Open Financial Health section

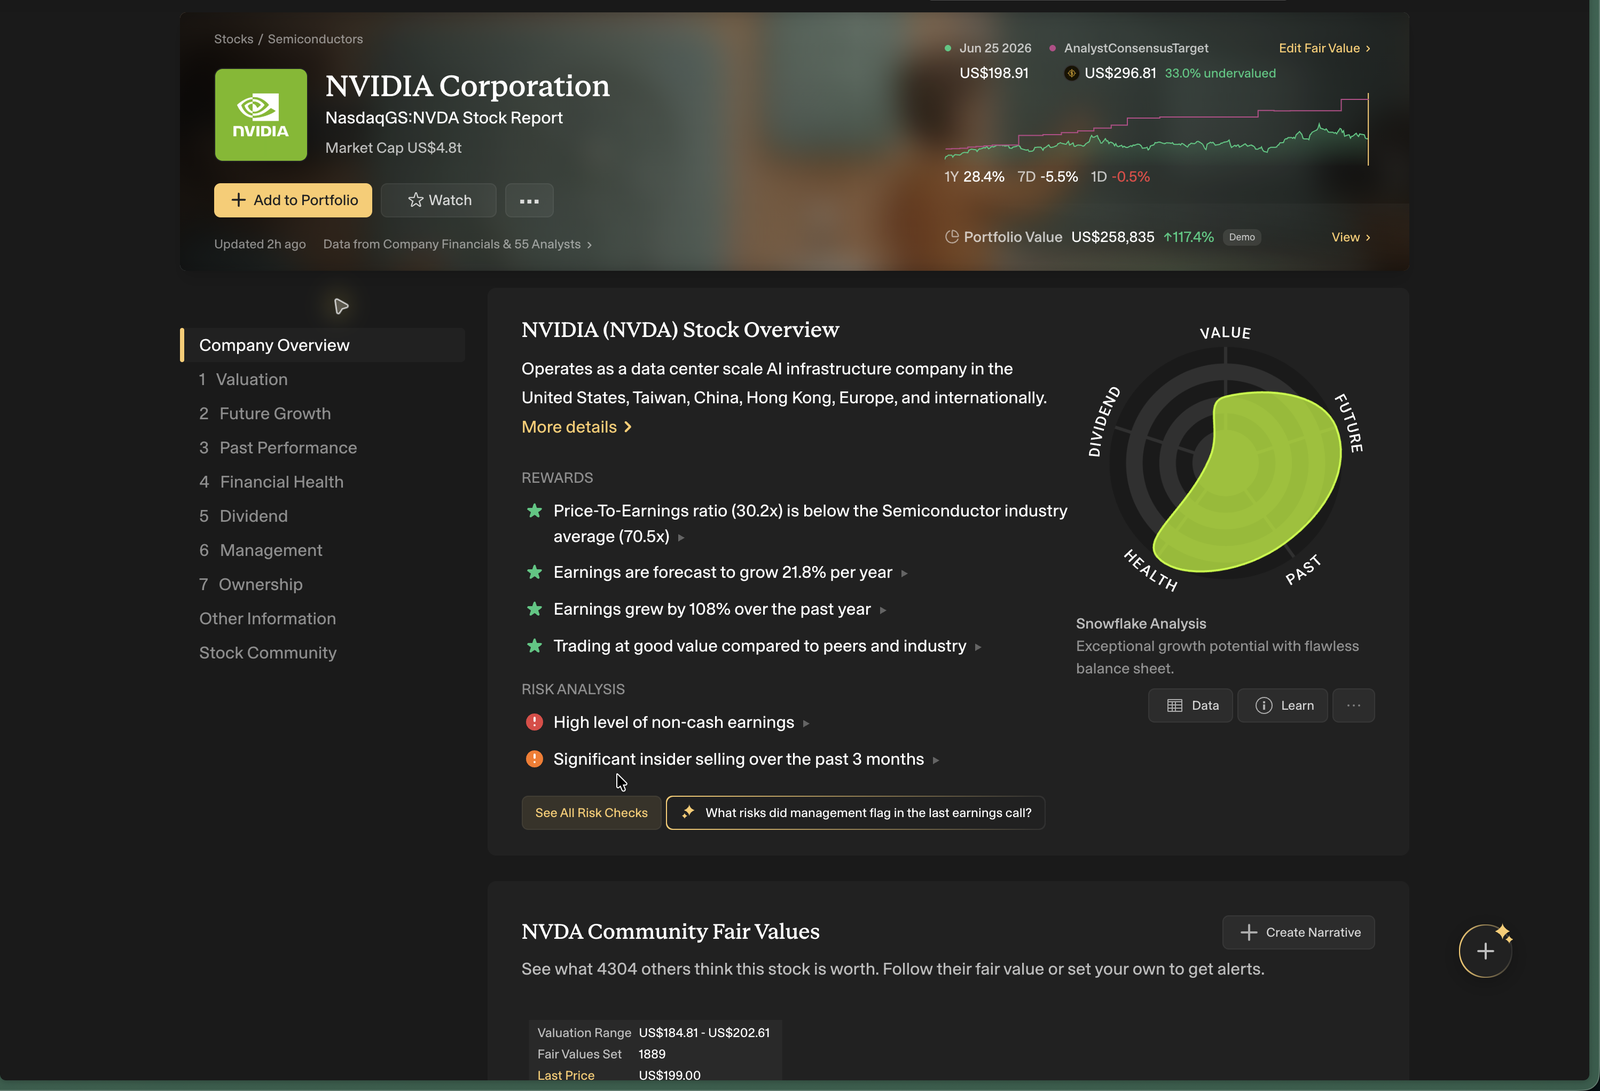pos(271,482)
